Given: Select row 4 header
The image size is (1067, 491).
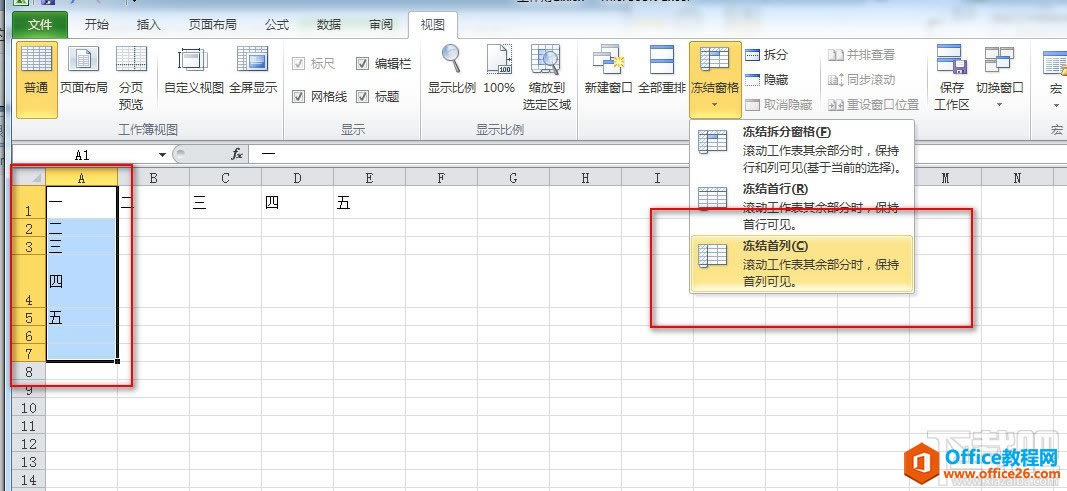Looking at the screenshot, I should coord(29,281).
